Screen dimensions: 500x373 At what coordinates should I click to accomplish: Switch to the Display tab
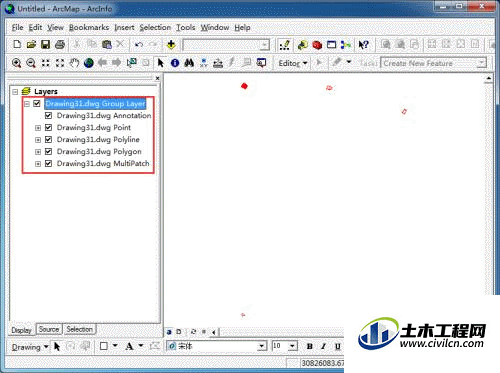pos(21,330)
